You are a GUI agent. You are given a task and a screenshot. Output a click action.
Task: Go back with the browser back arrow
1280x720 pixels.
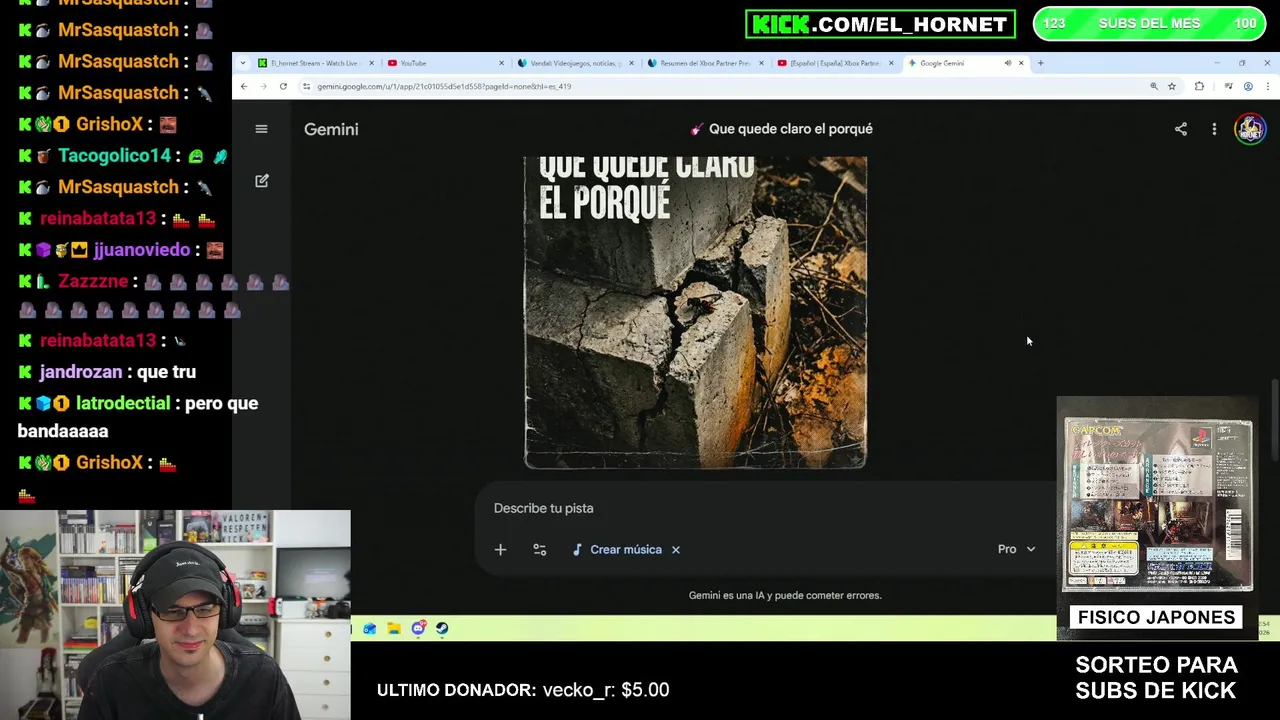point(243,86)
